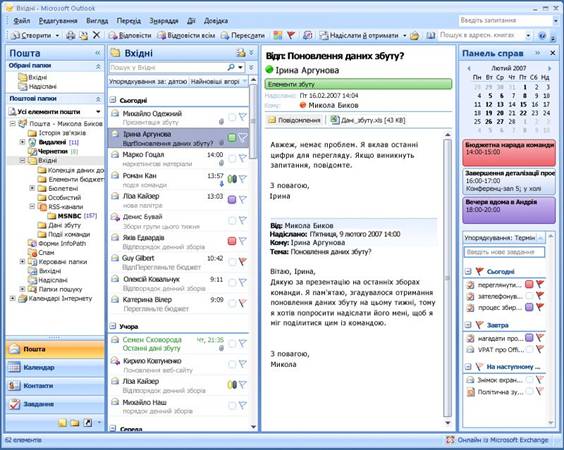Delete the message with the X toolbar icon
This screenshot has width=564, height=450.
(x=96, y=35)
